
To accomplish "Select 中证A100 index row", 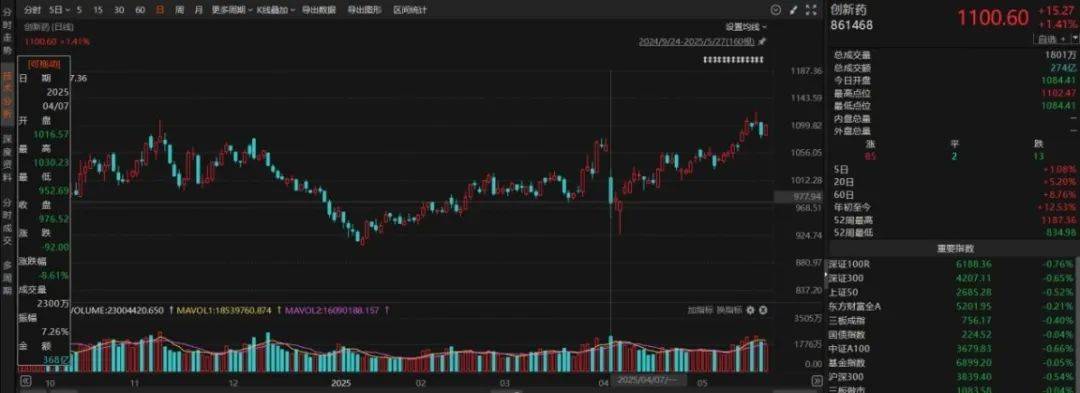I will point(953,348).
